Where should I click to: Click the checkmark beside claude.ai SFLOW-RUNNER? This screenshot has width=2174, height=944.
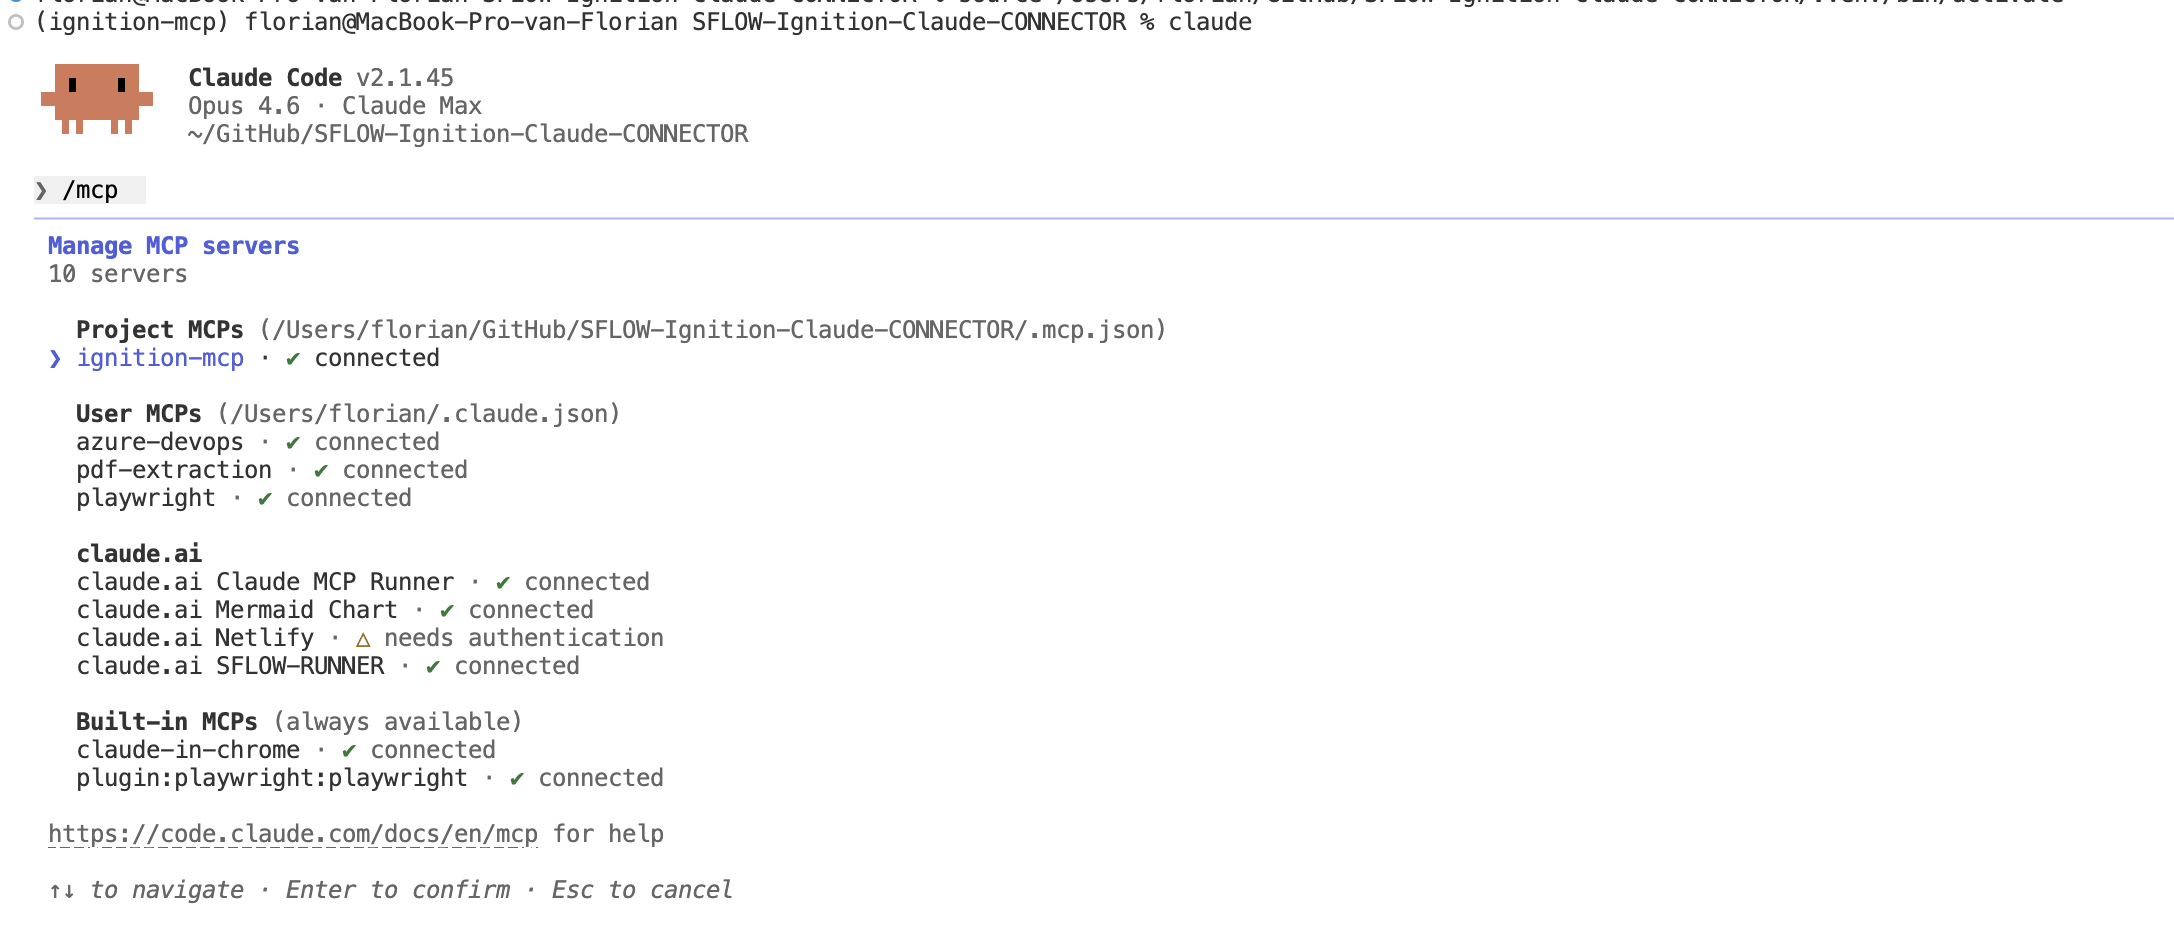click(x=430, y=666)
